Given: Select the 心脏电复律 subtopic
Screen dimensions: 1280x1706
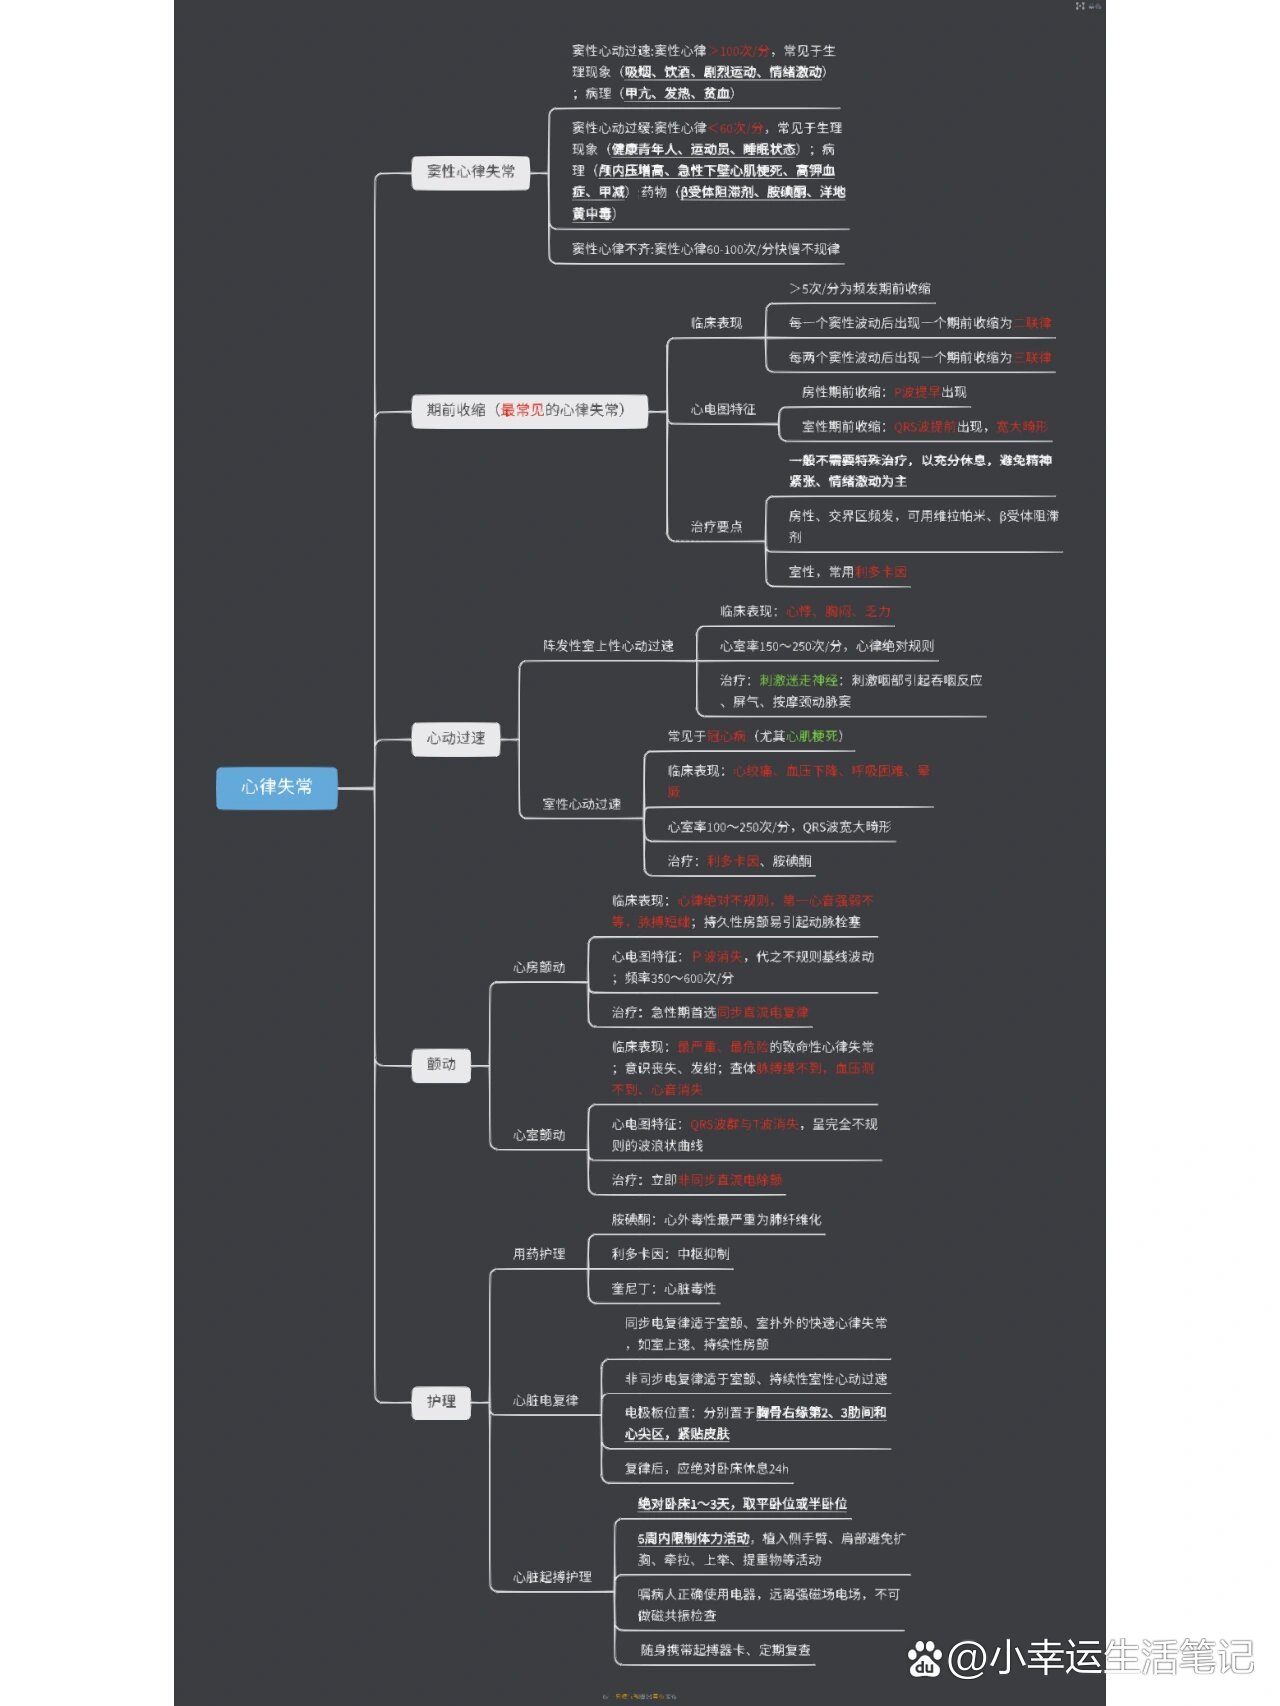Looking at the screenshot, I should tap(545, 1401).
